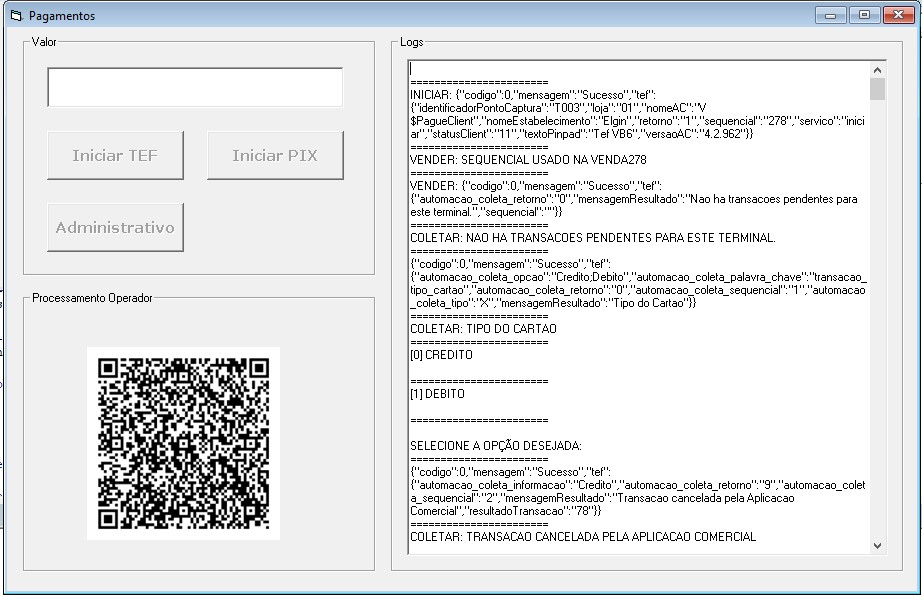The height and width of the screenshot is (597, 922).
Task: Click the Logs scrollbar up arrow
Action: (877, 70)
